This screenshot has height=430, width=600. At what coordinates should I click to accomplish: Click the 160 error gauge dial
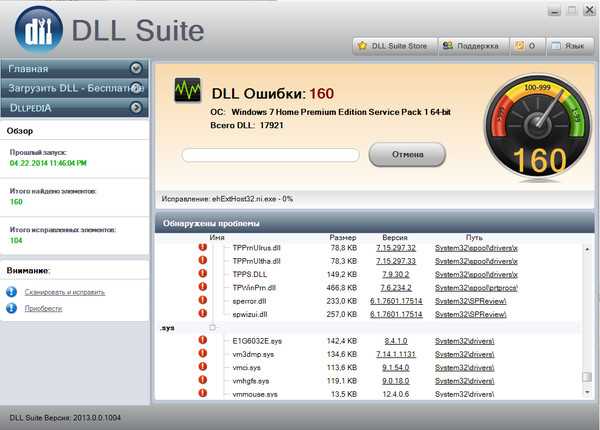(x=538, y=127)
